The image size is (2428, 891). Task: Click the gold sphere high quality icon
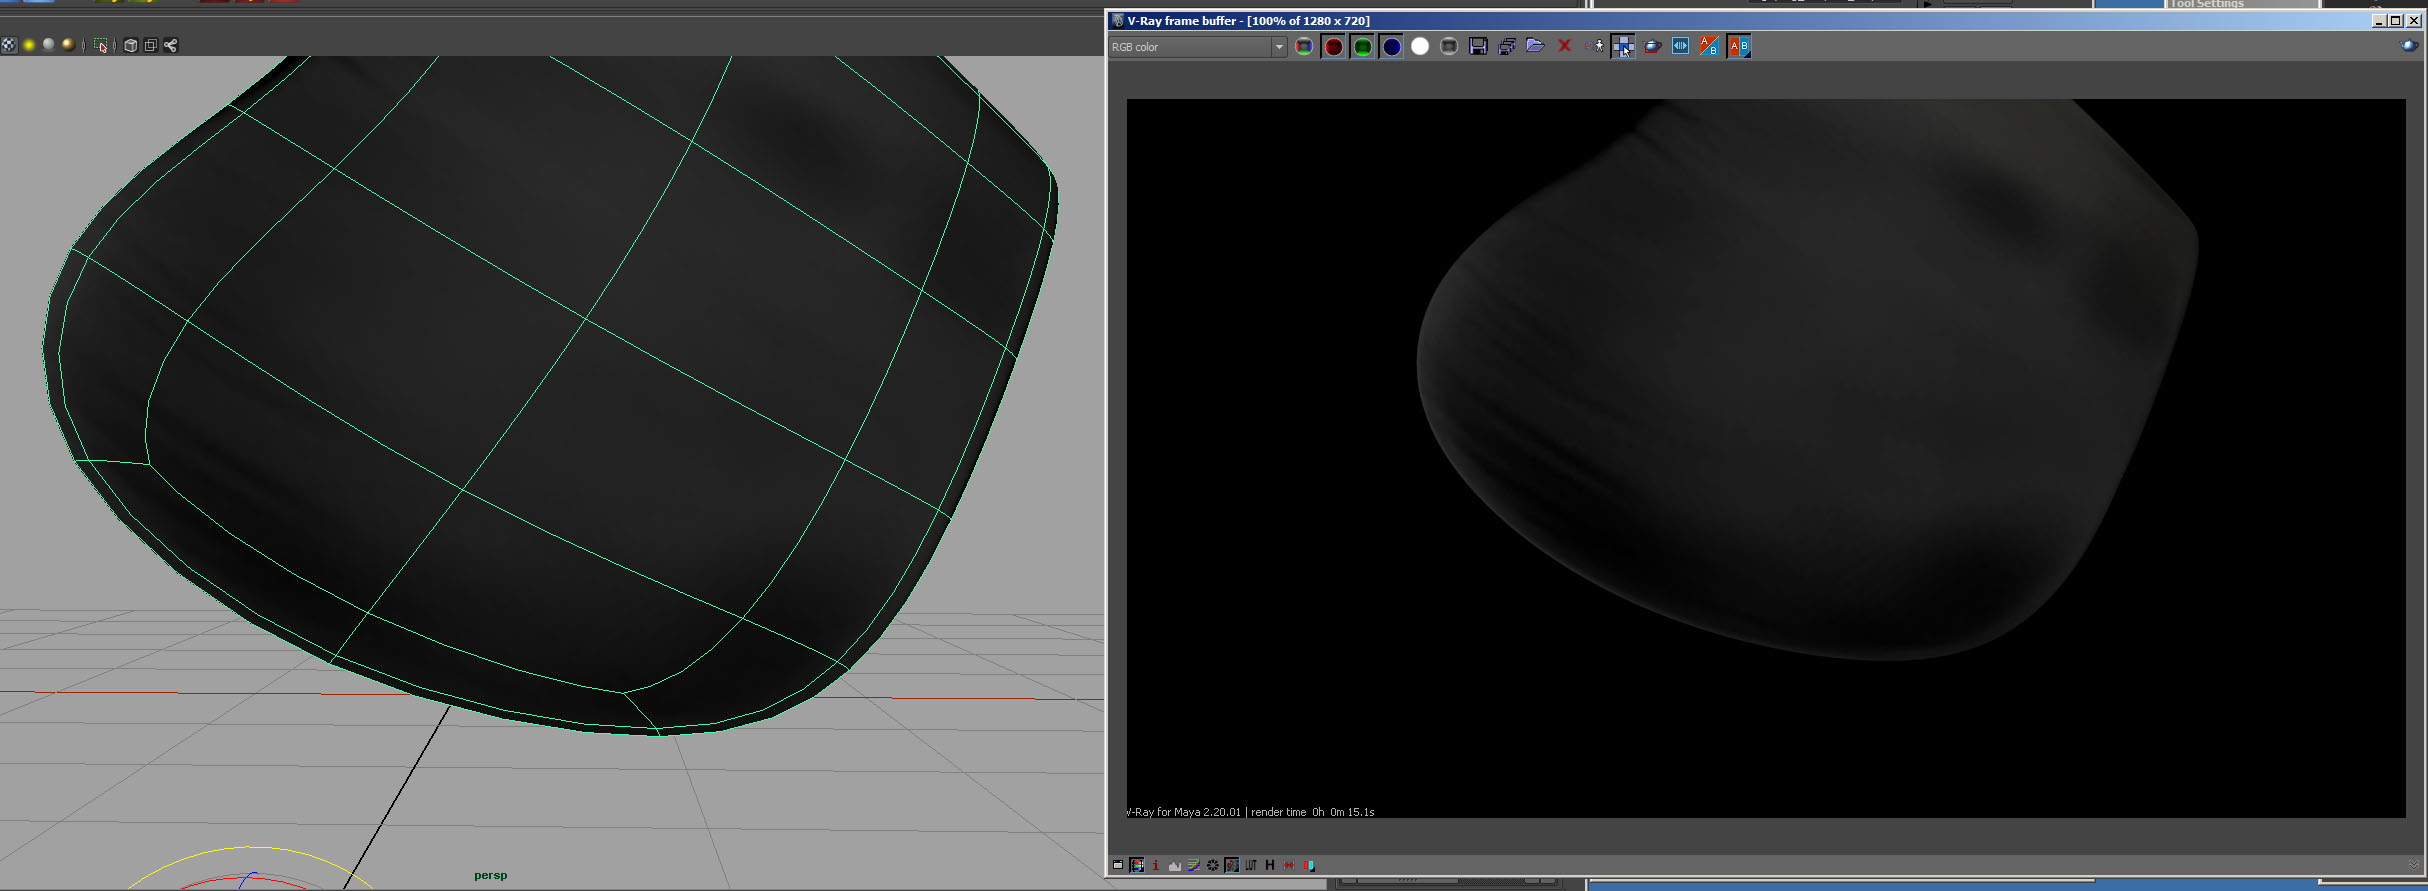(68, 45)
